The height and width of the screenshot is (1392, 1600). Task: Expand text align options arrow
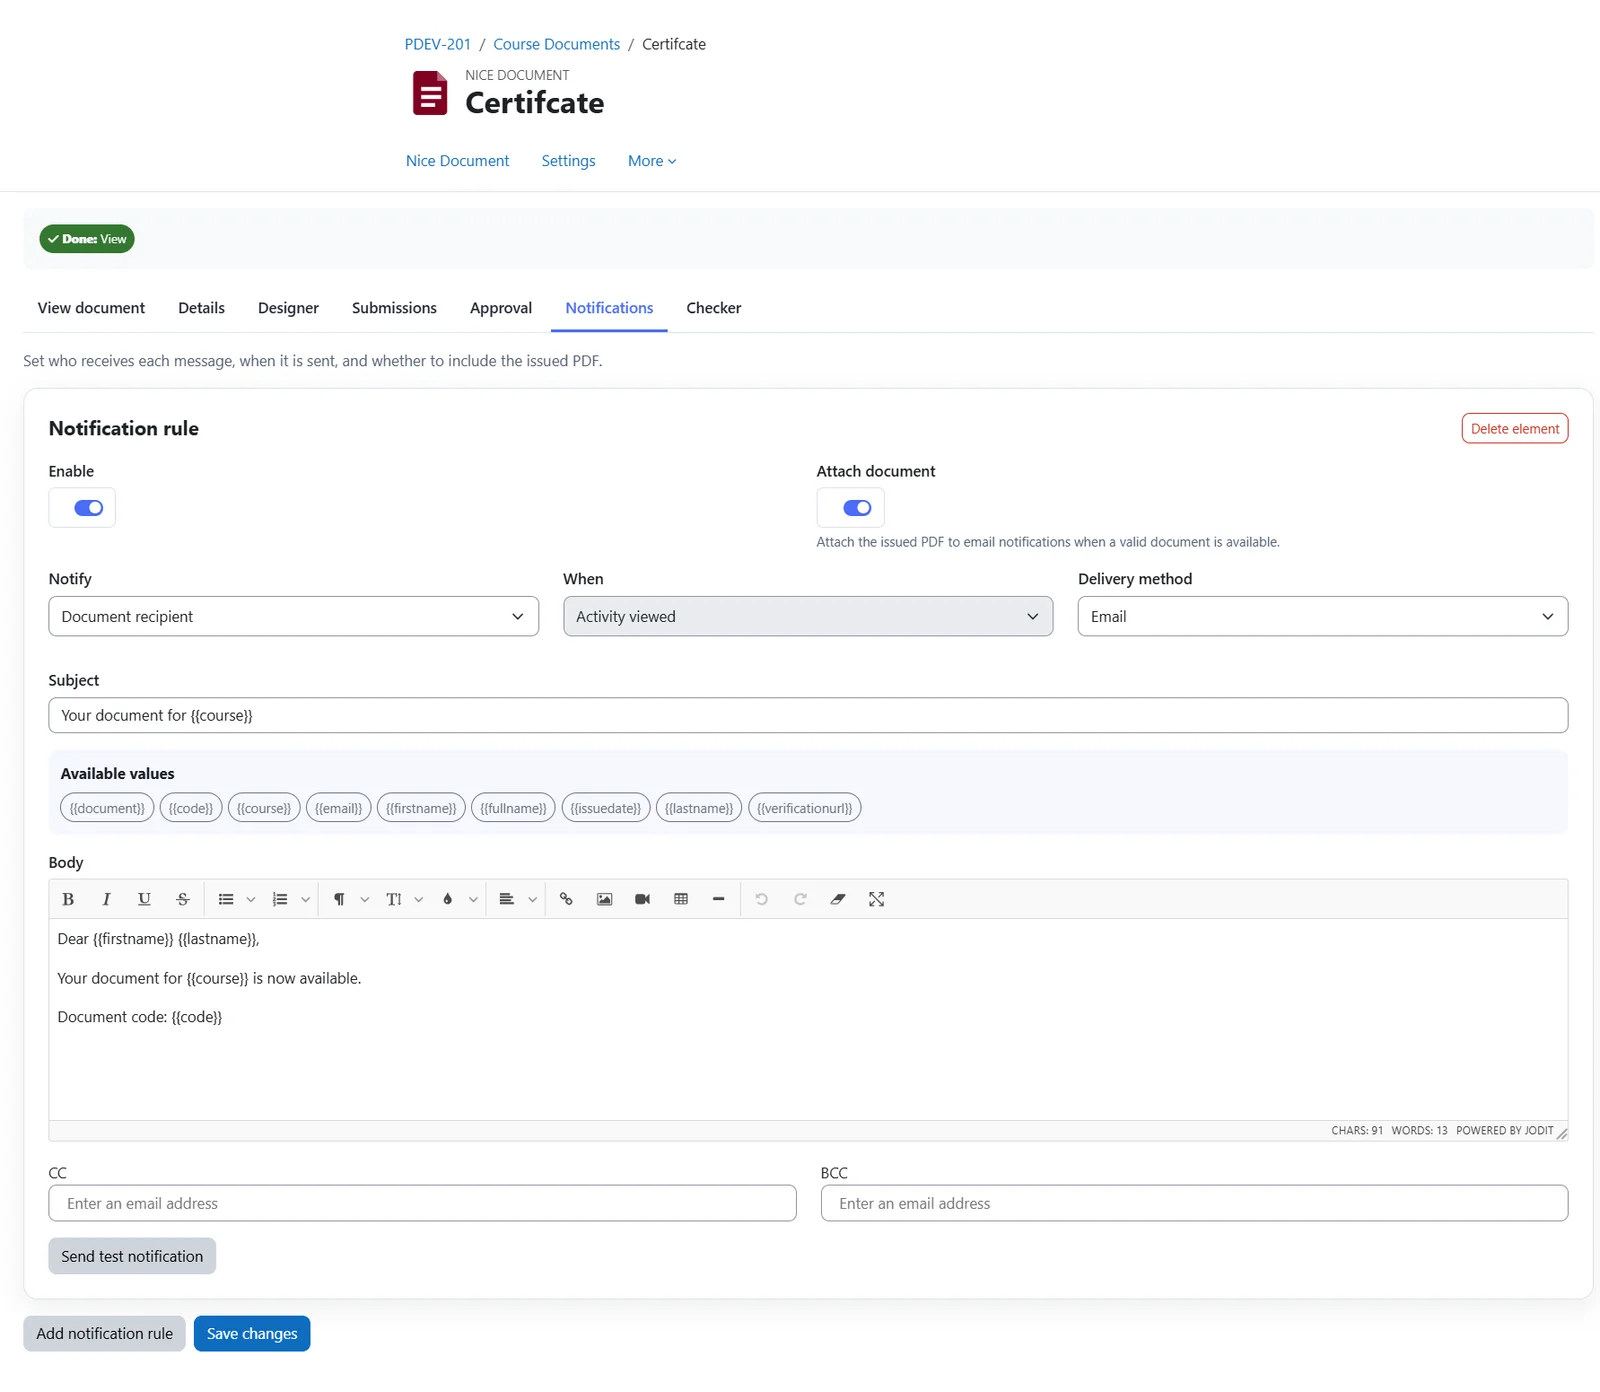(533, 899)
